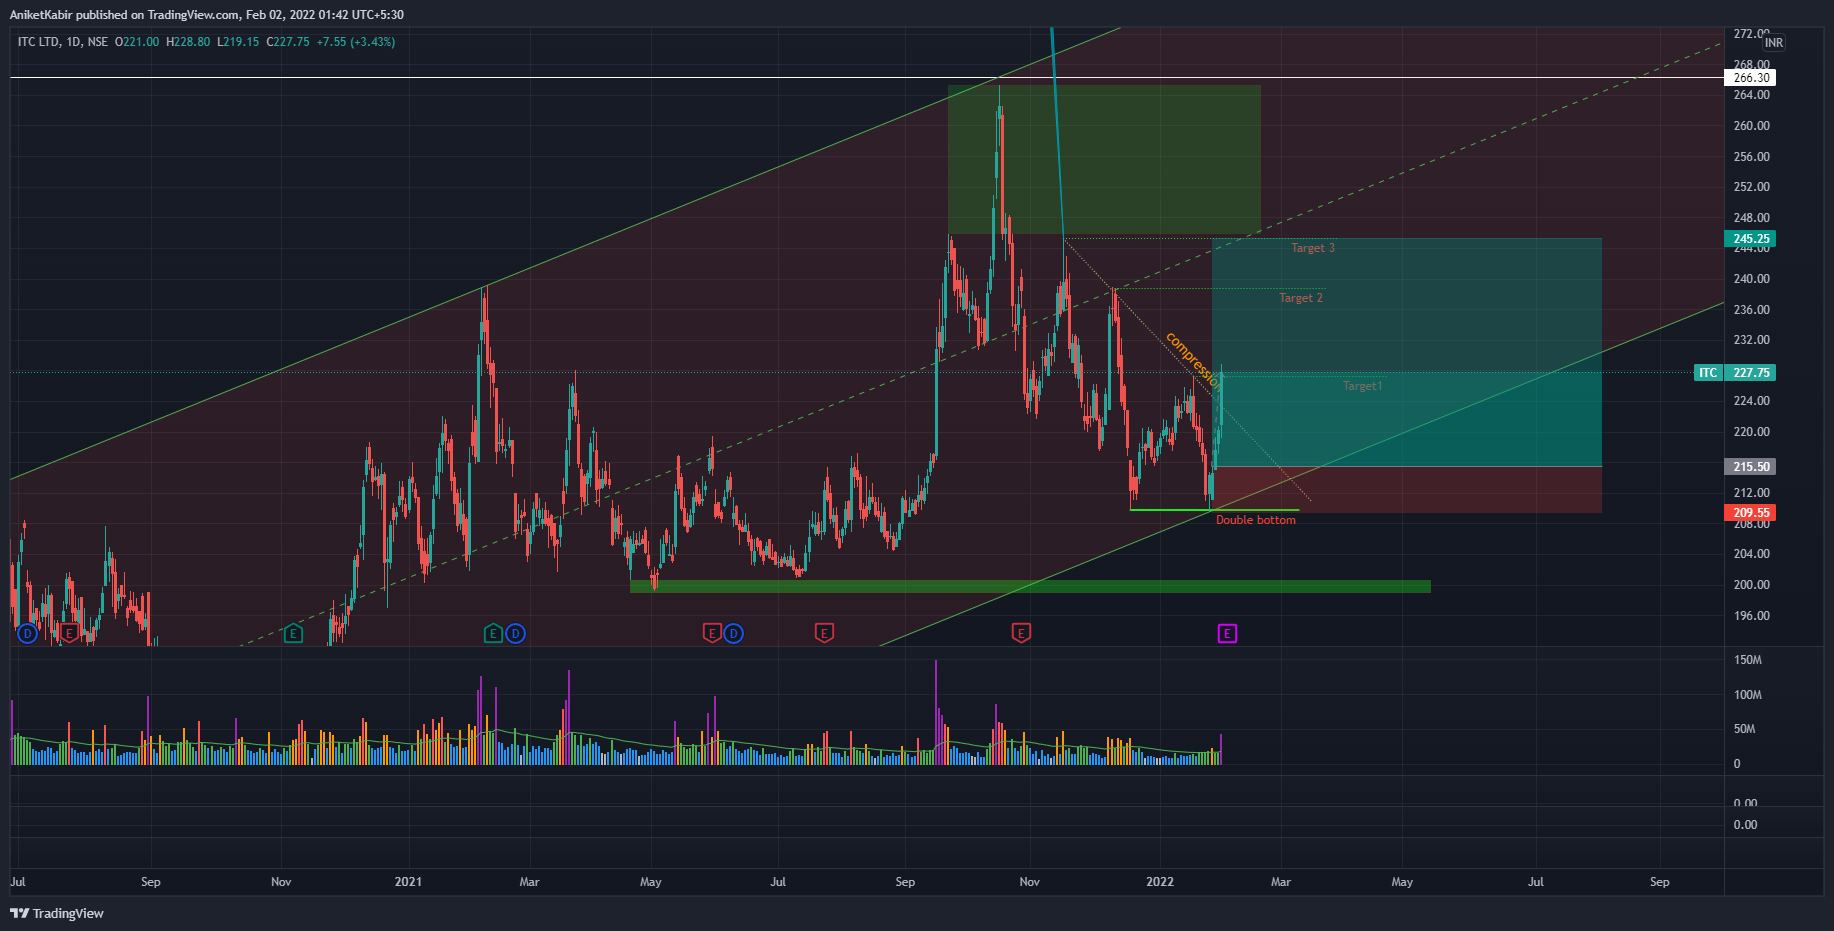
Task: Click the 50M volume axis label
Action: tap(1745, 729)
